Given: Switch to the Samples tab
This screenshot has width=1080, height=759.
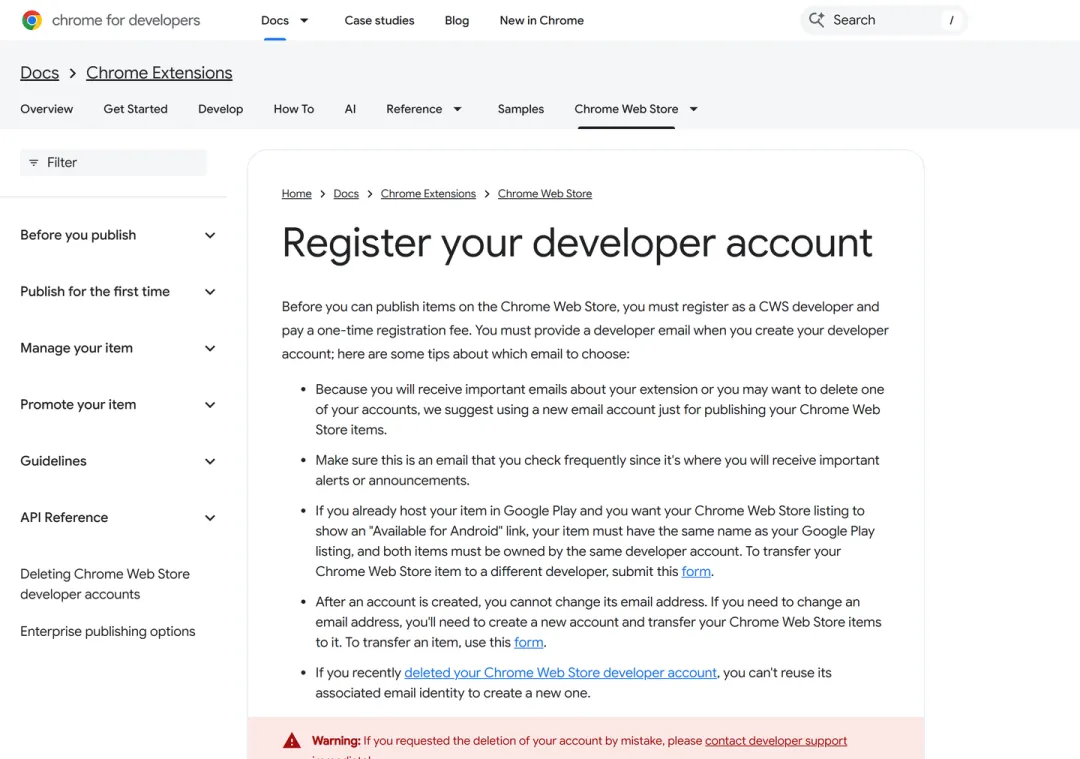Looking at the screenshot, I should pyautogui.click(x=521, y=109).
